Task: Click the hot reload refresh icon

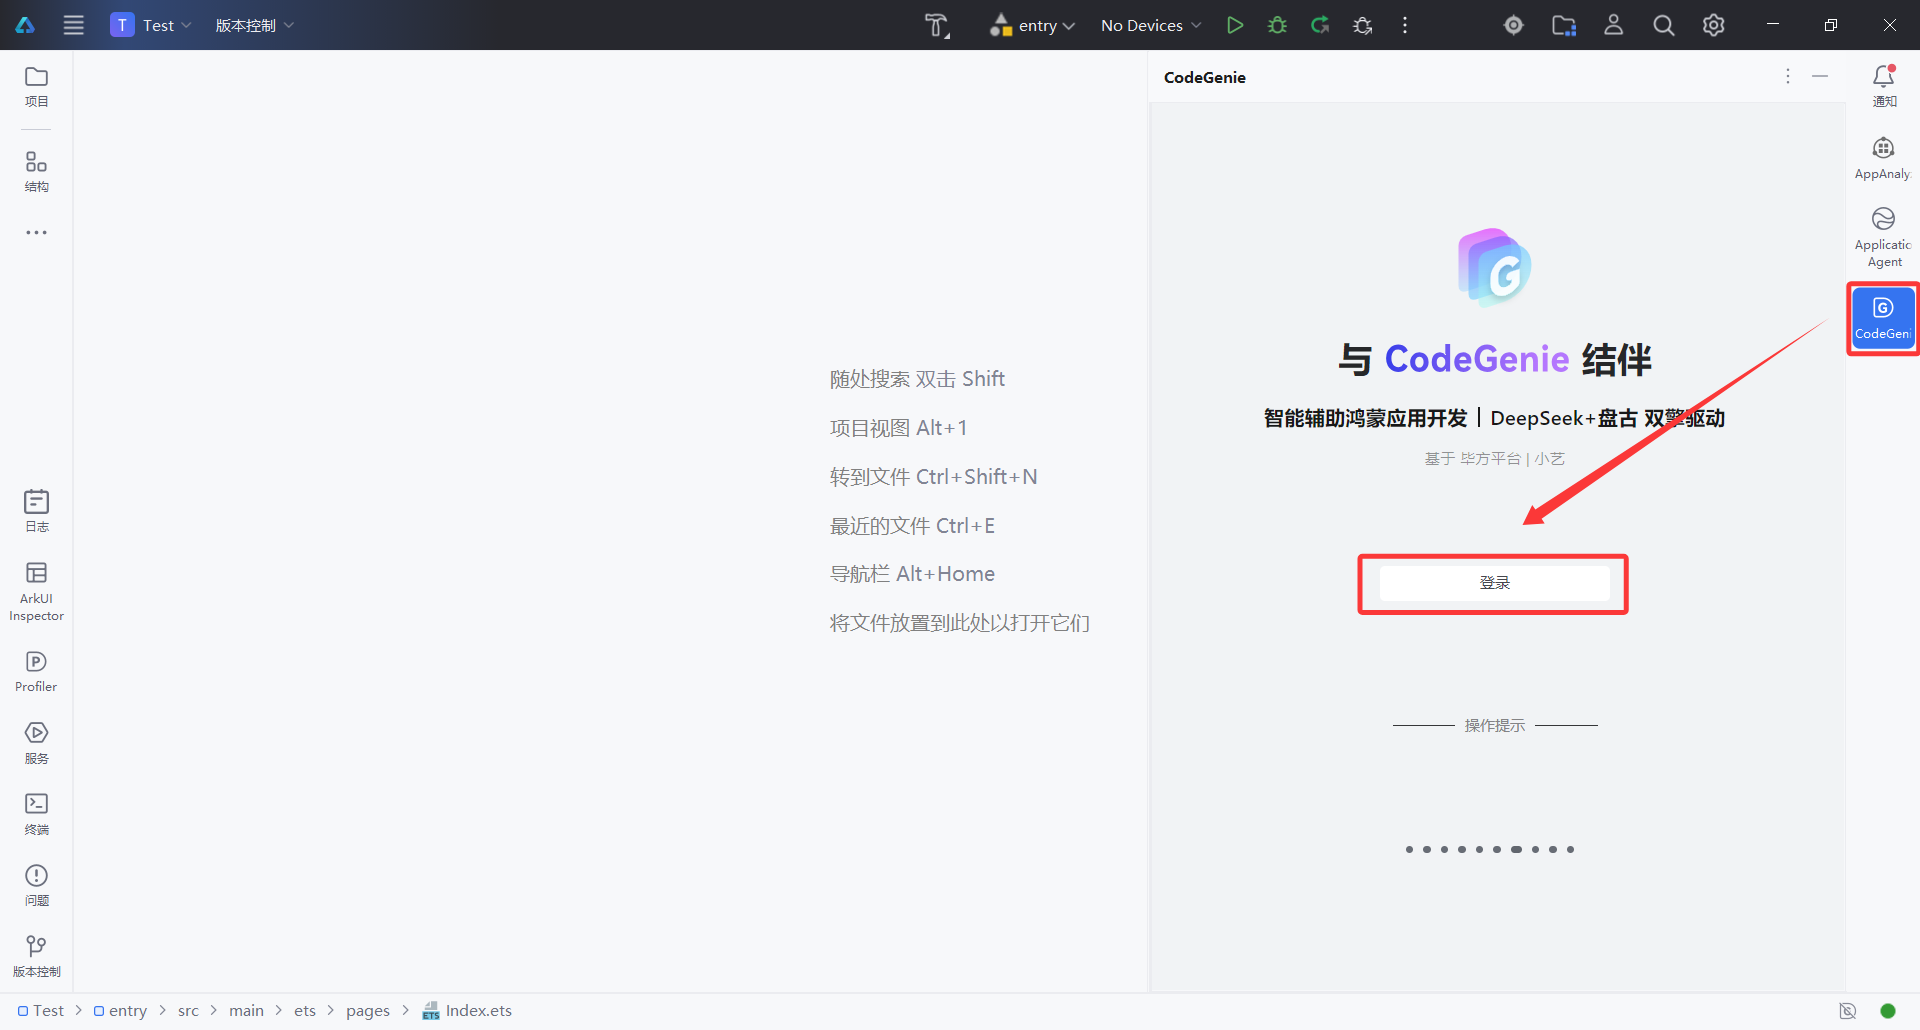Action: pyautogui.click(x=1320, y=25)
